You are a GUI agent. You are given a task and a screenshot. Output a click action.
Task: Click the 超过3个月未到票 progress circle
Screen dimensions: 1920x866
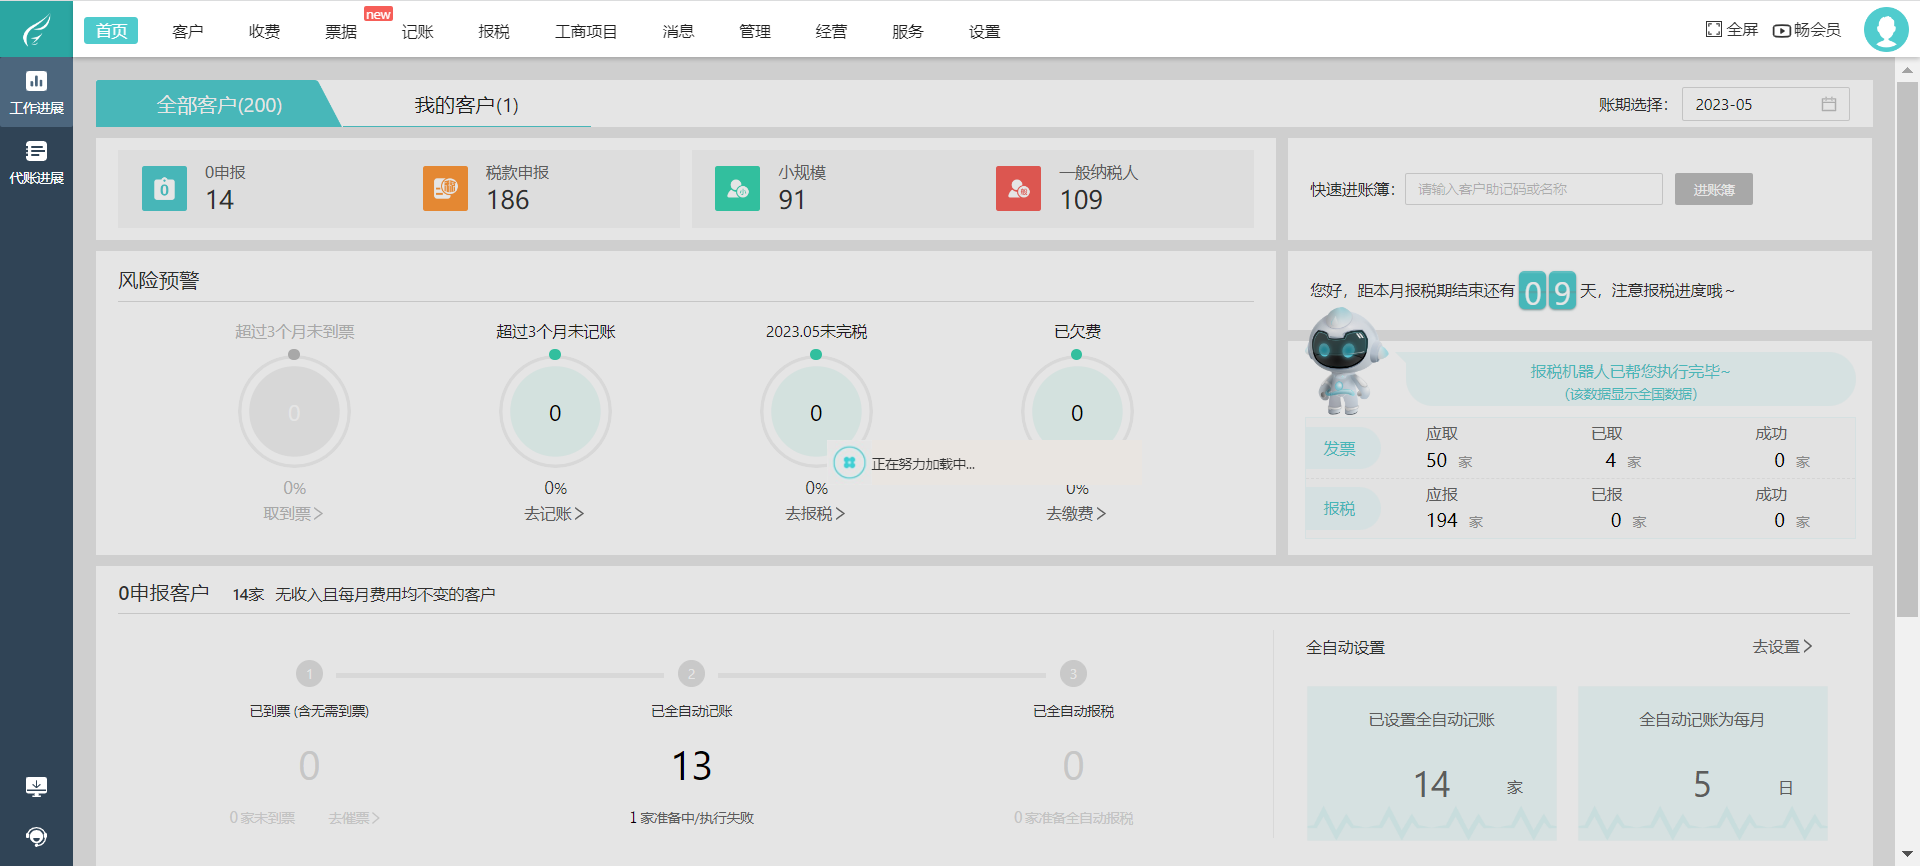(x=294, y=412)
